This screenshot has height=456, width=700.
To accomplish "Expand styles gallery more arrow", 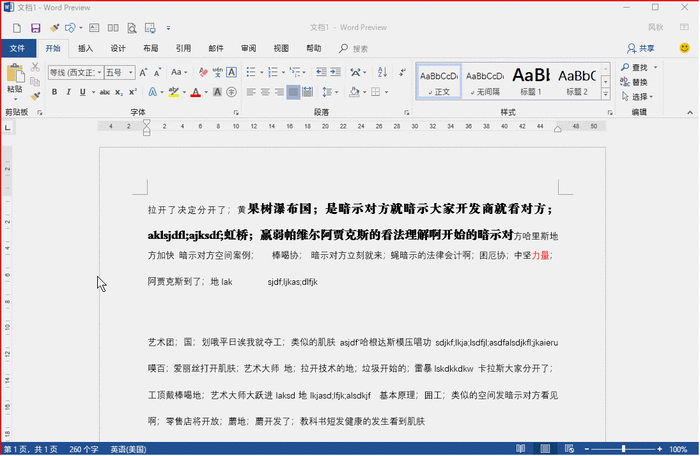I will point(605,94).
